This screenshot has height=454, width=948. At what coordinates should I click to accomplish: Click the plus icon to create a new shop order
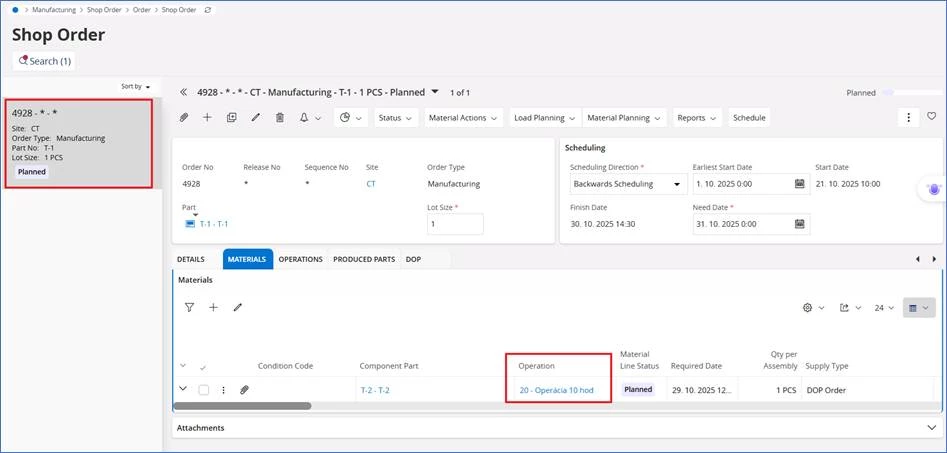click(x=207, y=118)
